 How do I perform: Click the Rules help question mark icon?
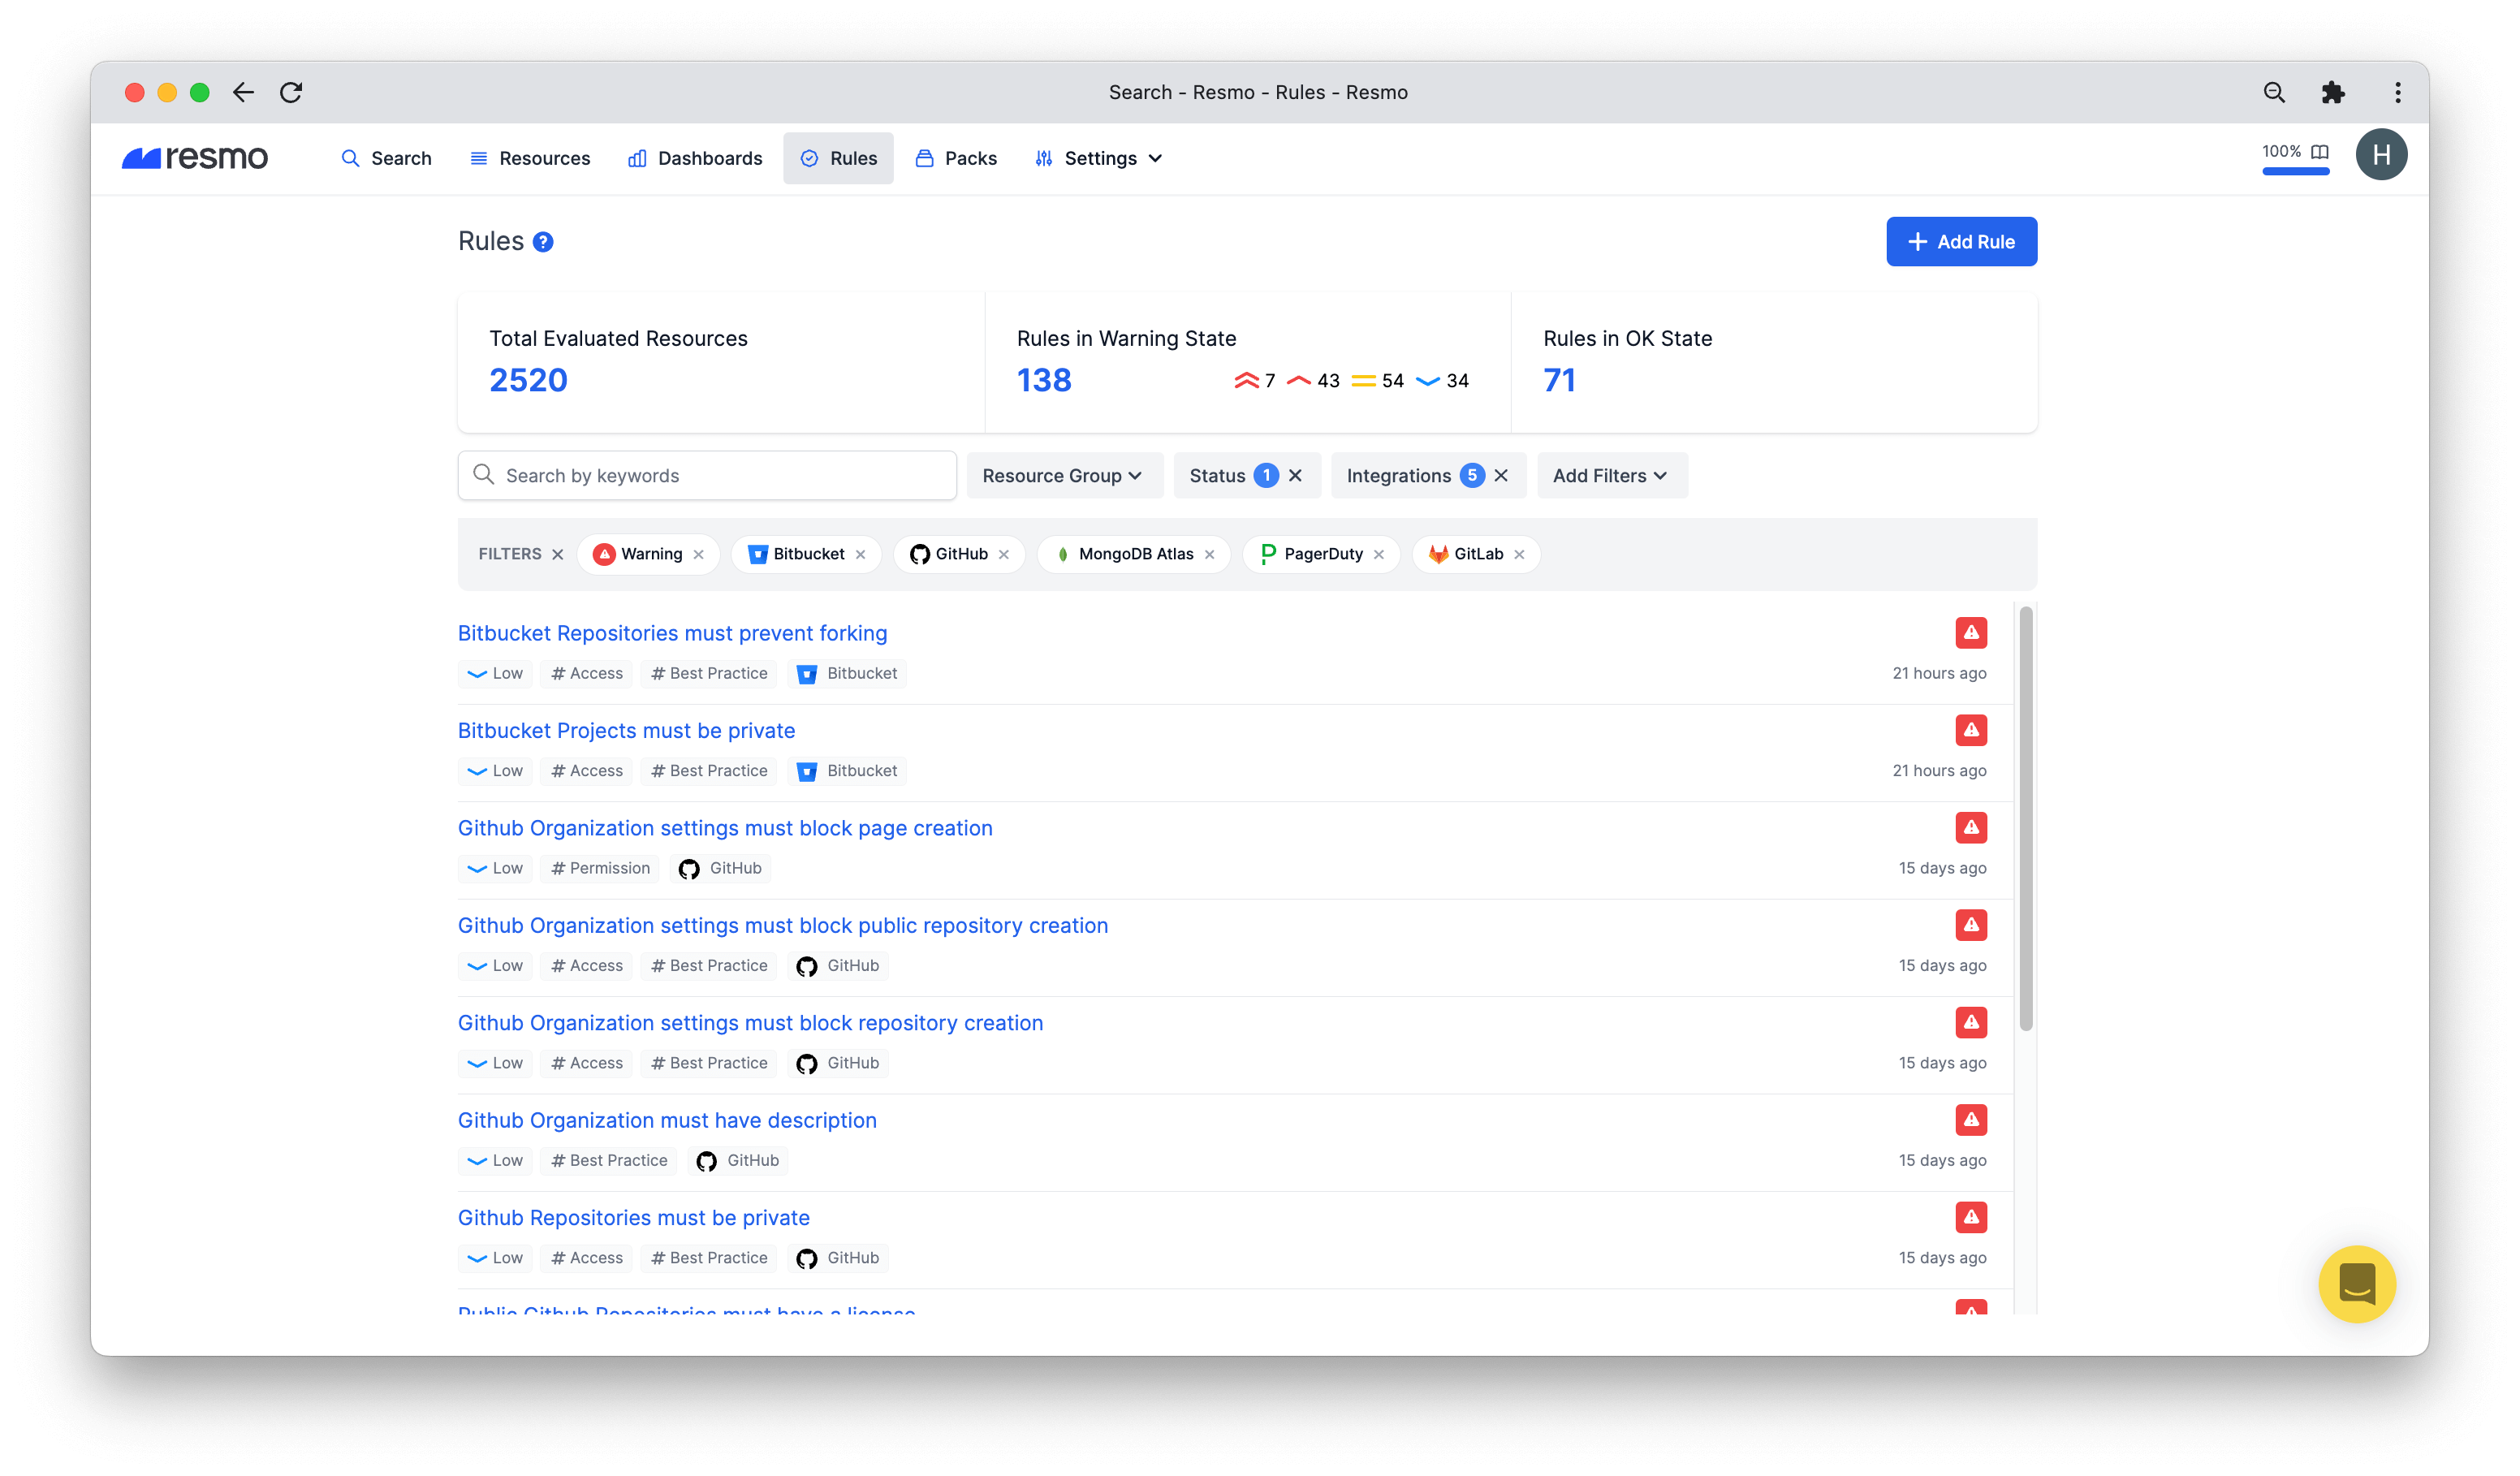(543, 242)
